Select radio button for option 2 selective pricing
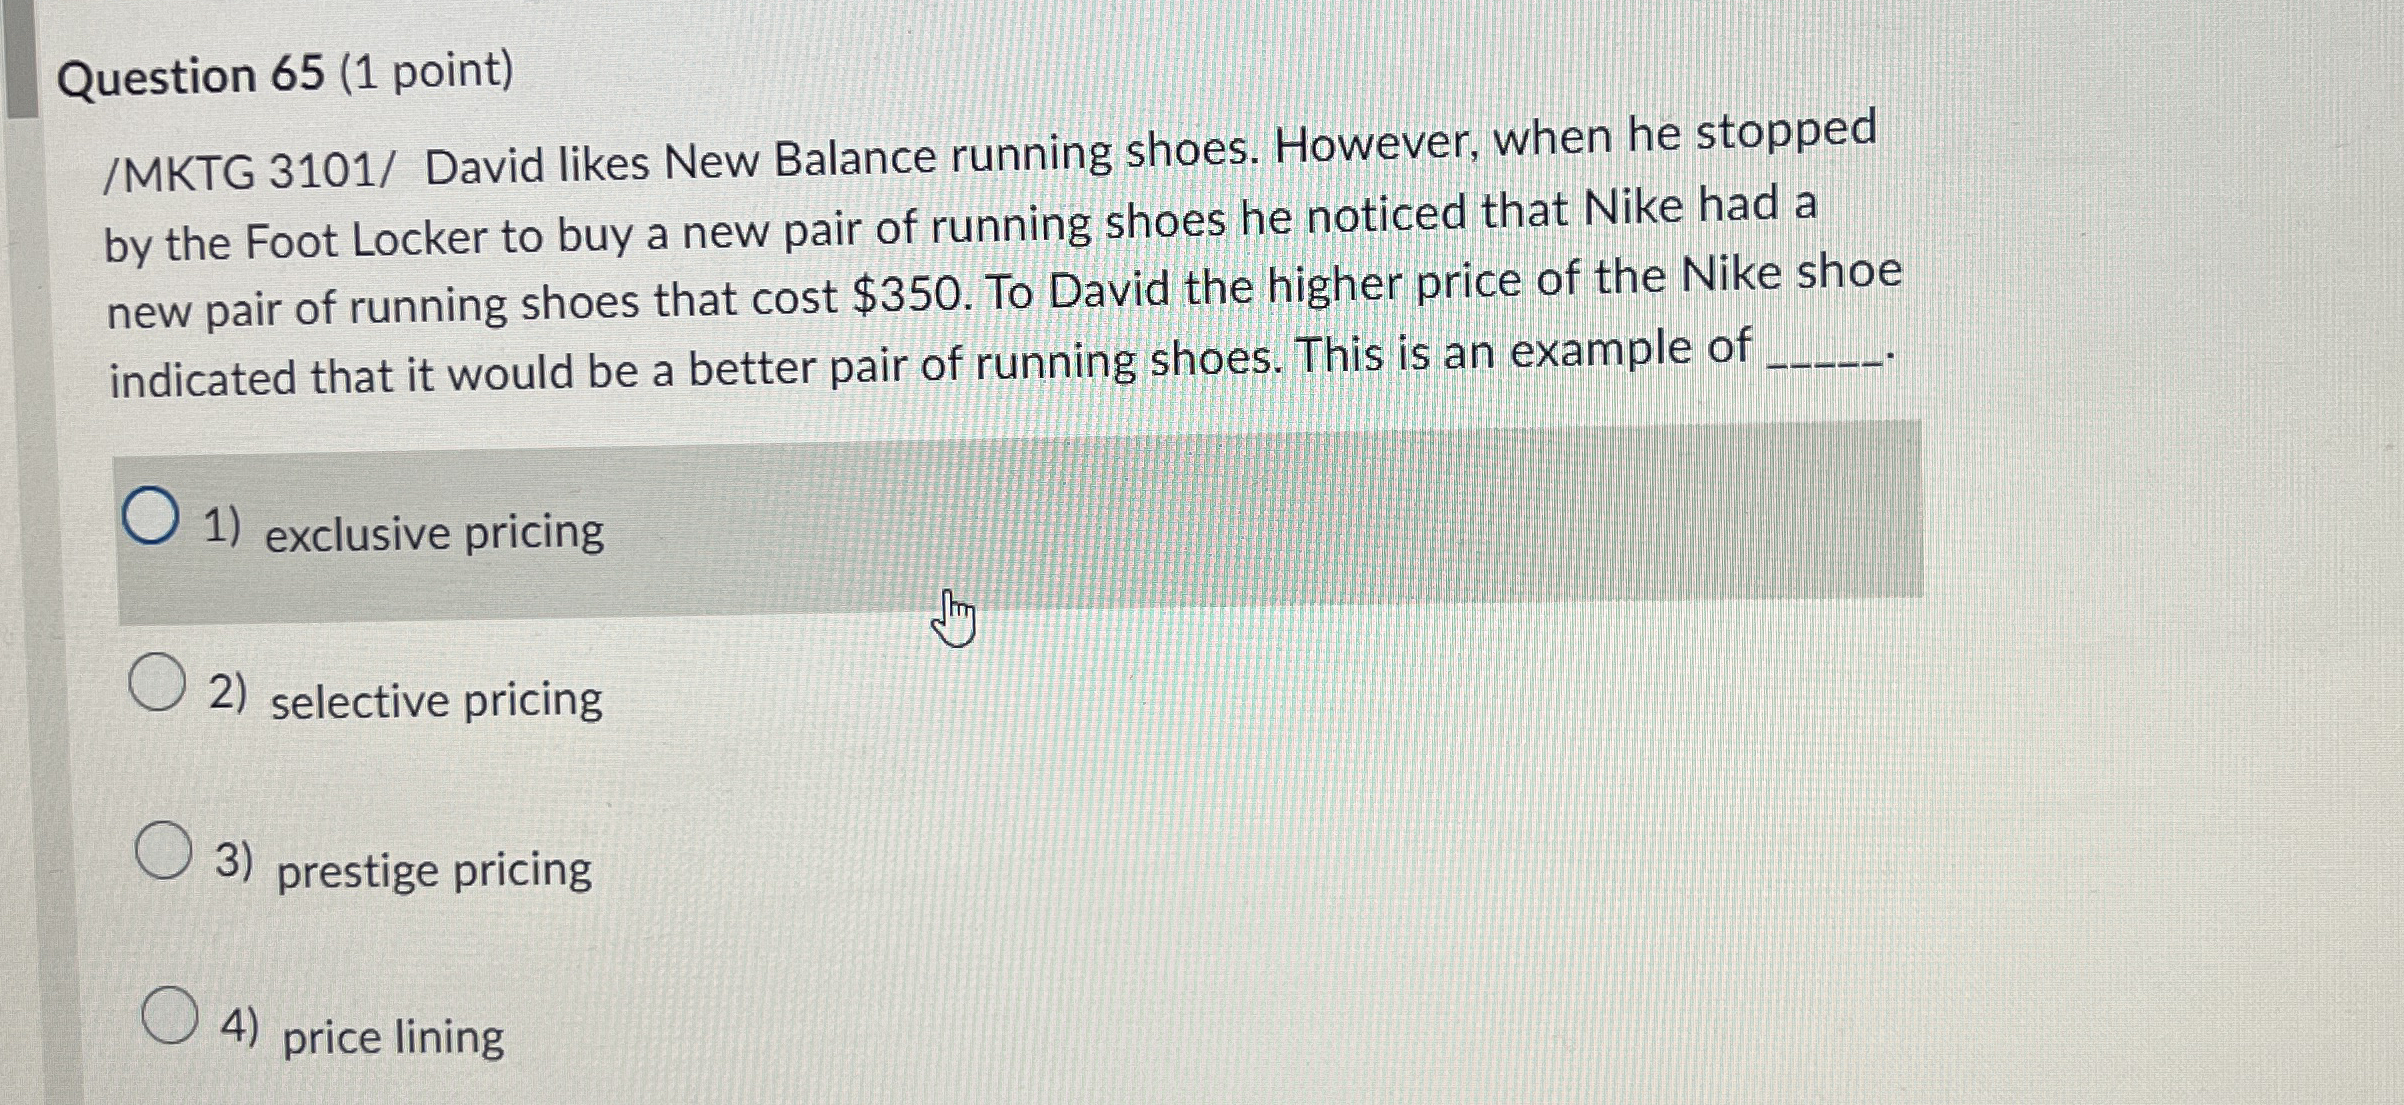Image resolution: width=2404 pixels, height=1105 pixels. tap(158, 685)
